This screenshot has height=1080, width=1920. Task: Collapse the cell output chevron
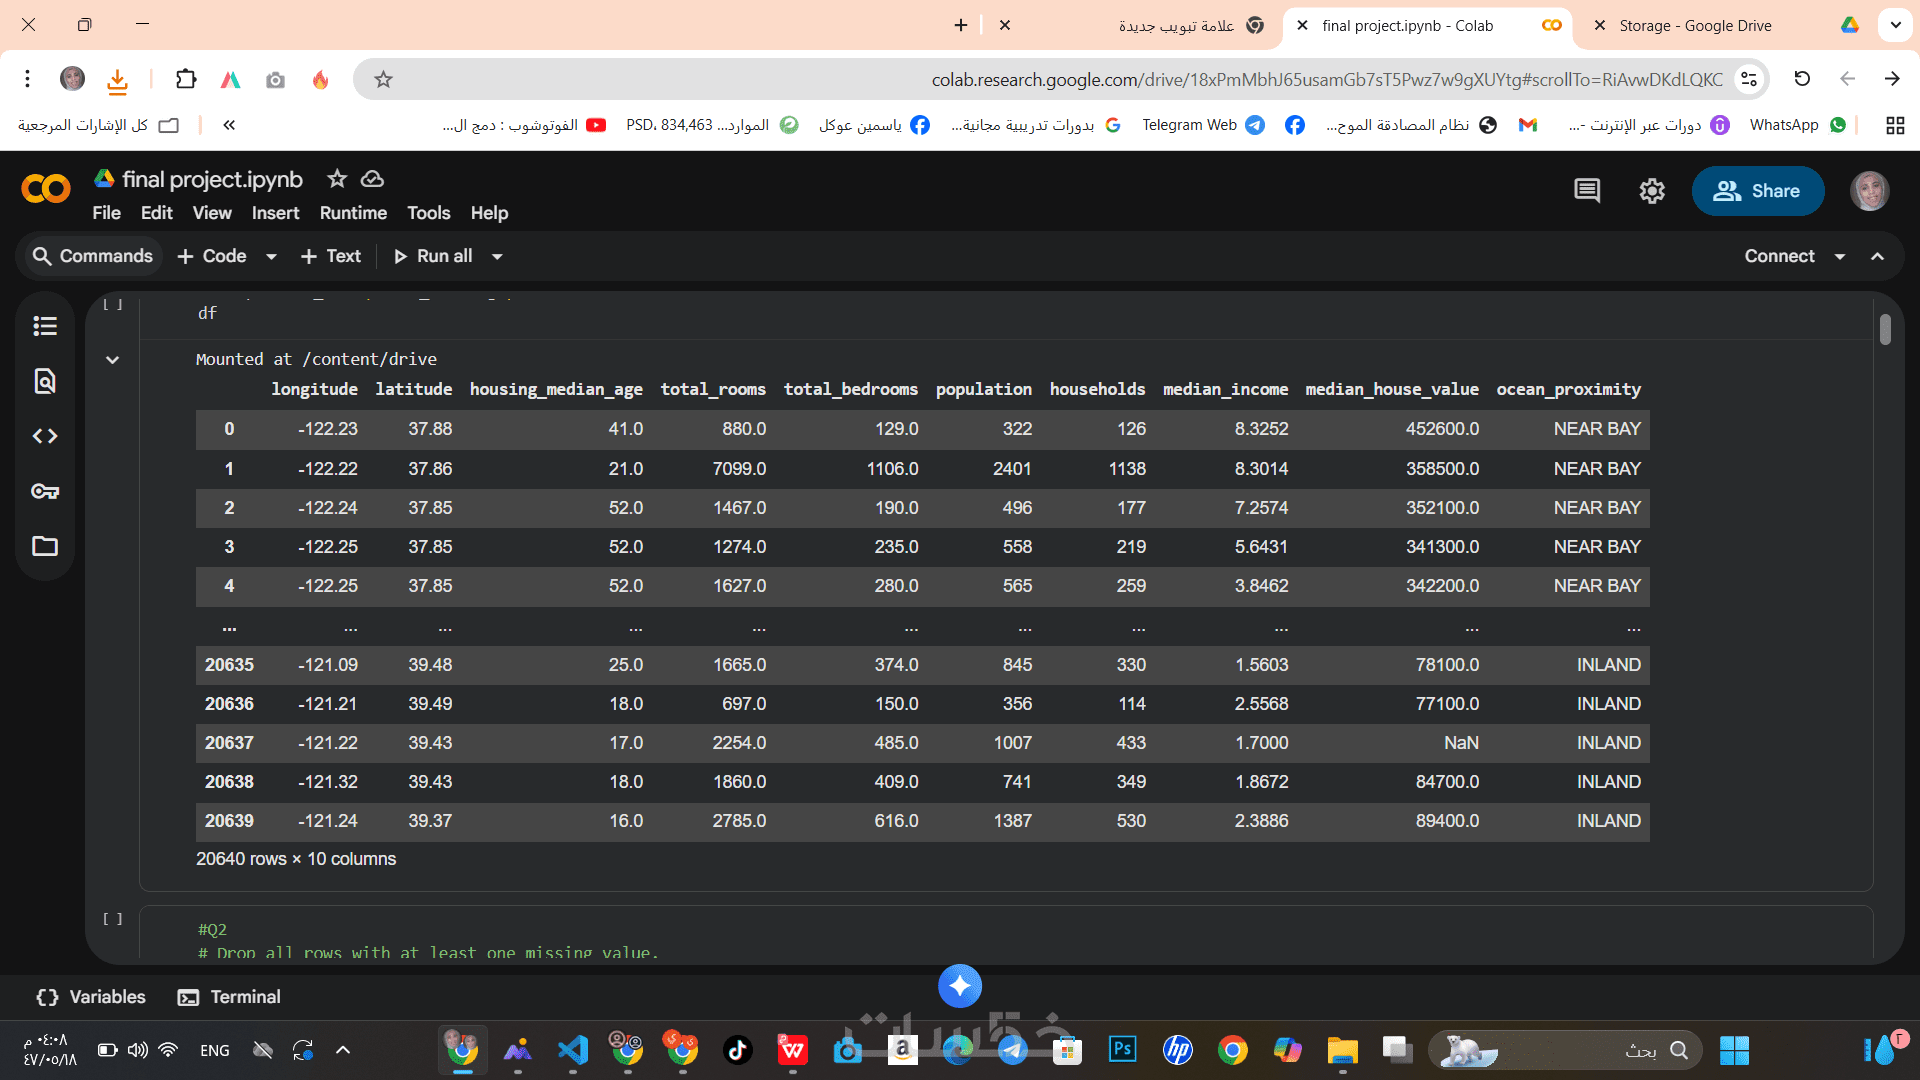[113, 360]
